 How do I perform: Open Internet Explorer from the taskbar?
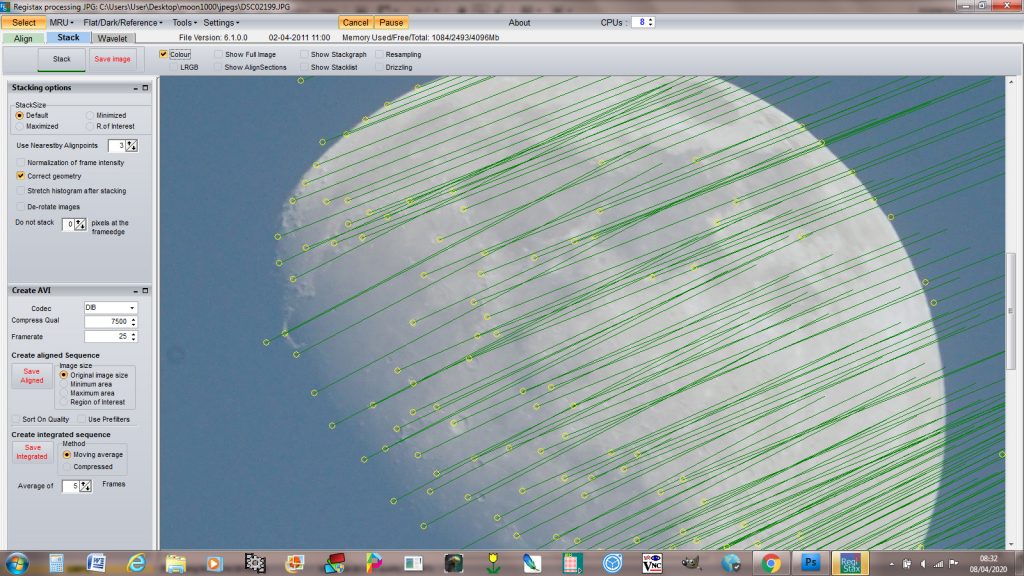(136, 563)
